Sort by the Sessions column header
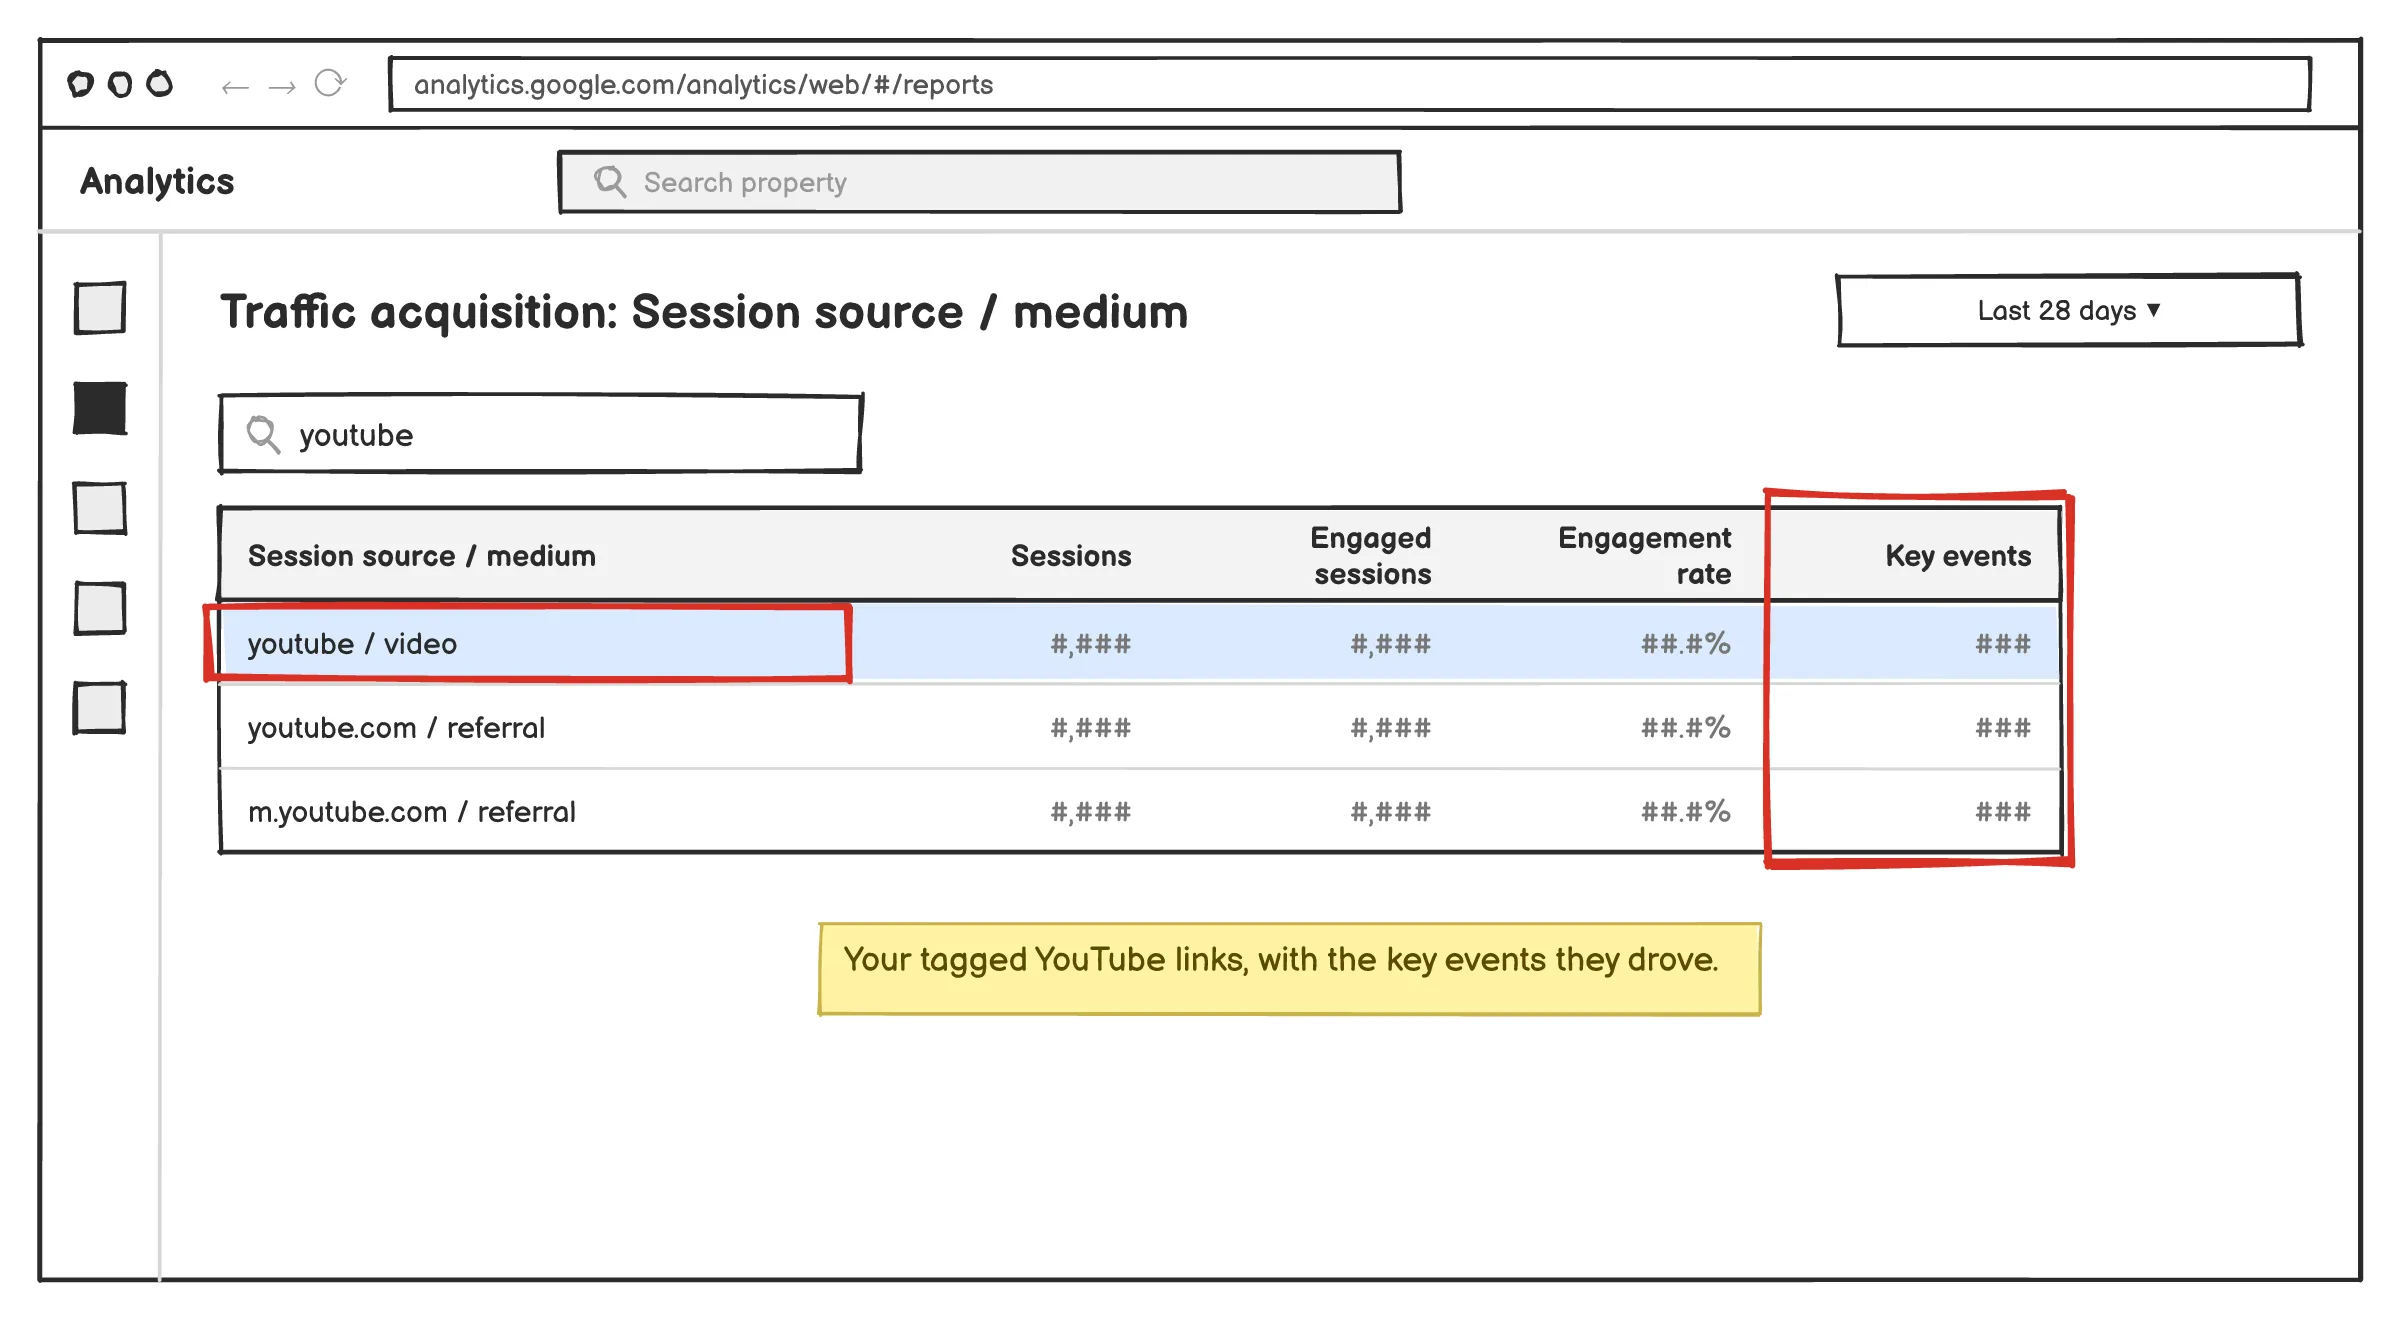This screenshot has width=2400, height=1320. (1071, 556)
